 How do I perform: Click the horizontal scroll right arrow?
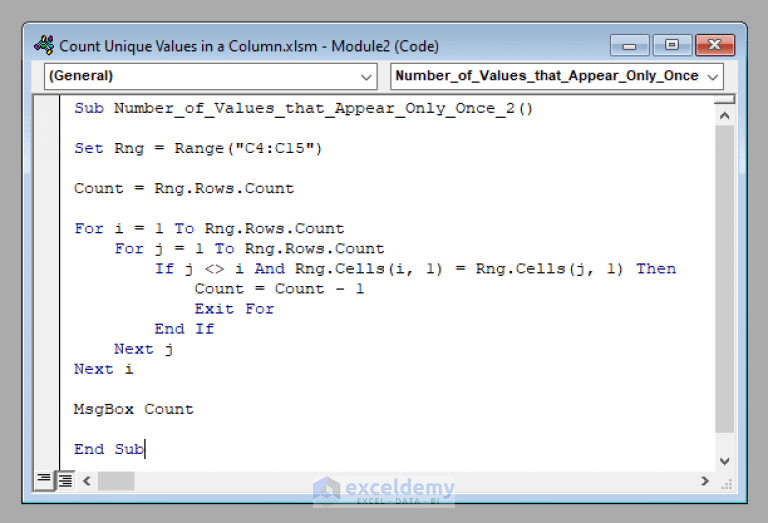click(x=705, y=481)
